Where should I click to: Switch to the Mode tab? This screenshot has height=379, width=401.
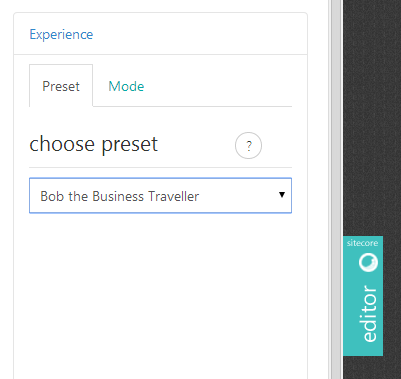pos(126,86)
